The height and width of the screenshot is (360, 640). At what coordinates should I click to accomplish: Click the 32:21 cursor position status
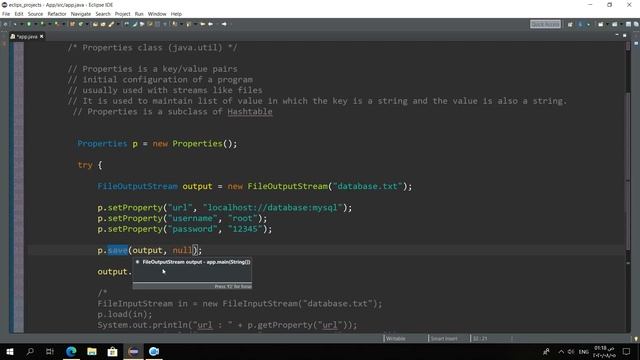[x=480, y=338]
